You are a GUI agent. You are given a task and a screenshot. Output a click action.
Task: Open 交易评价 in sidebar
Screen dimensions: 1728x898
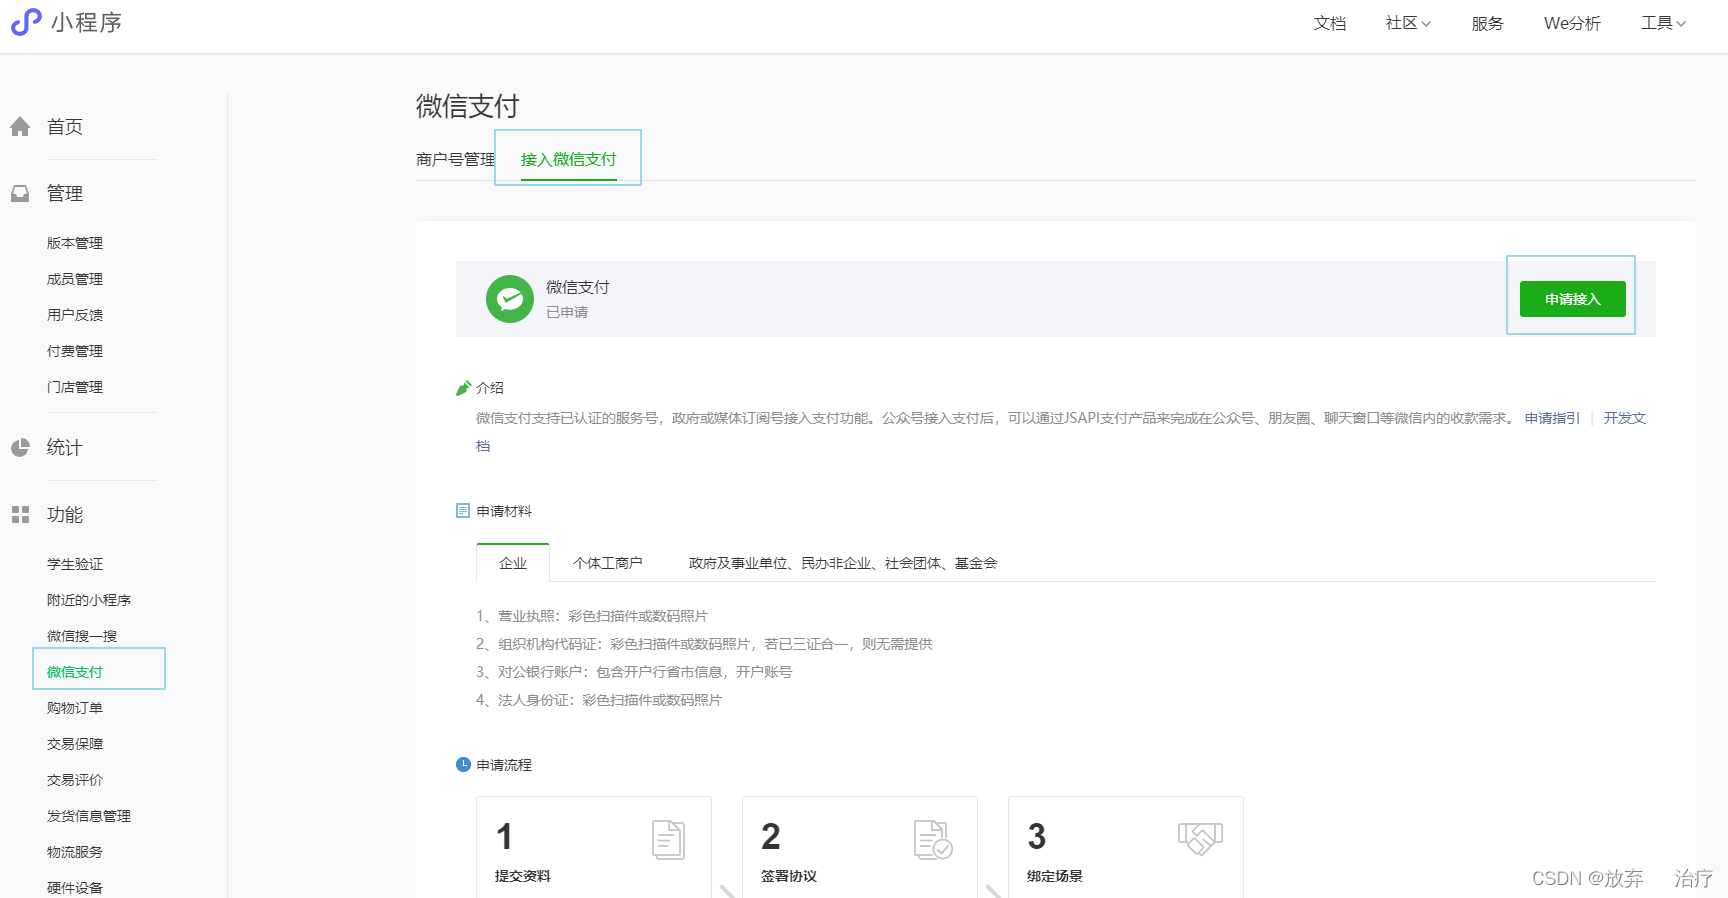(x=75, y=780)
